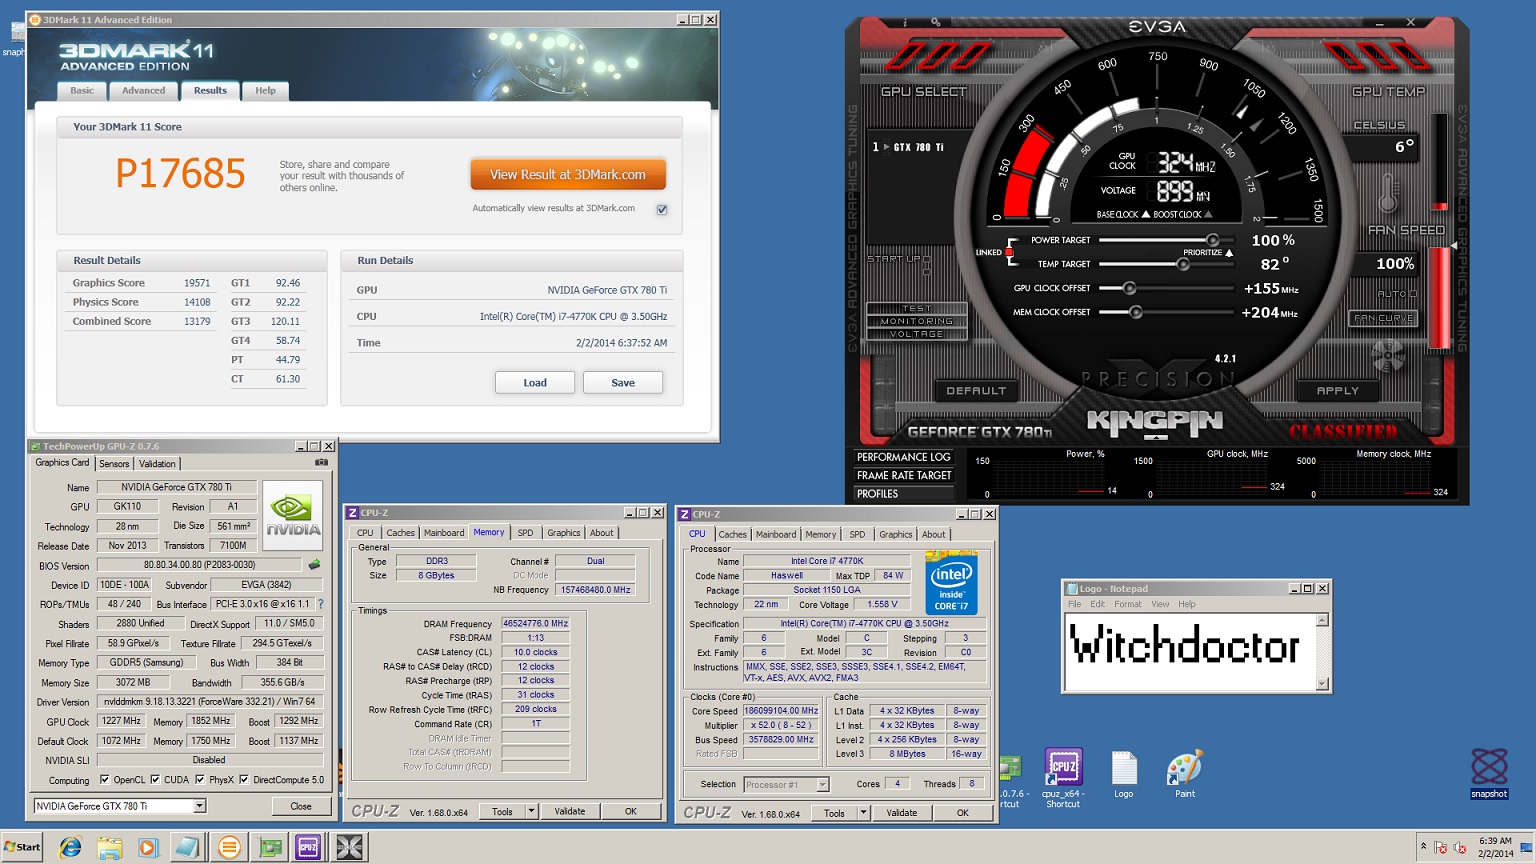Screen dimensions: 1536x864
Task: Open Tools dropdown arrow in CPU-Z Memory window
Action: click(x=531, y=811)
